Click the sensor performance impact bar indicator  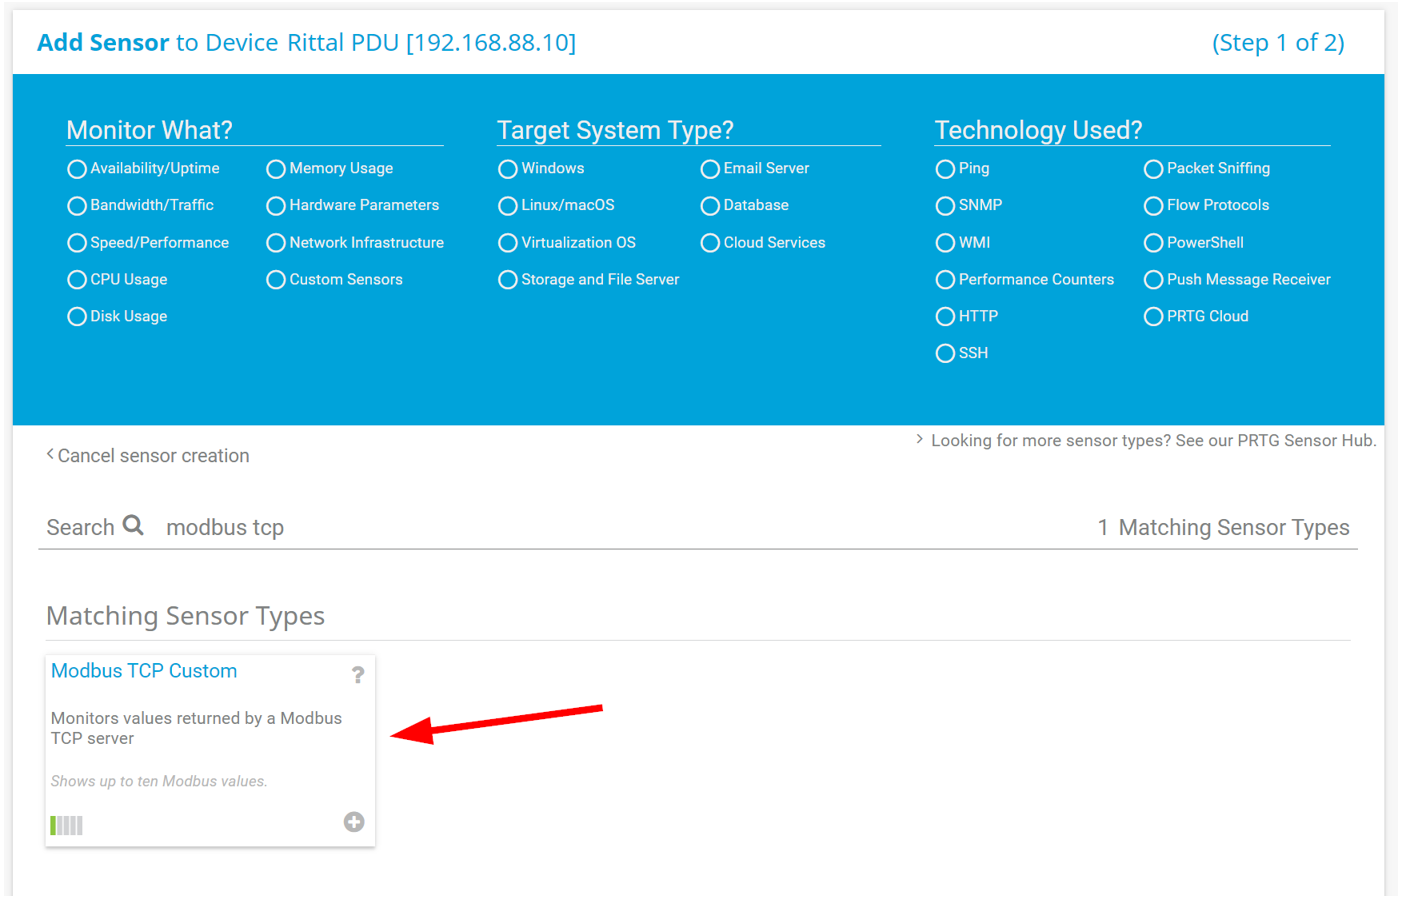click(x=67, y=825)
